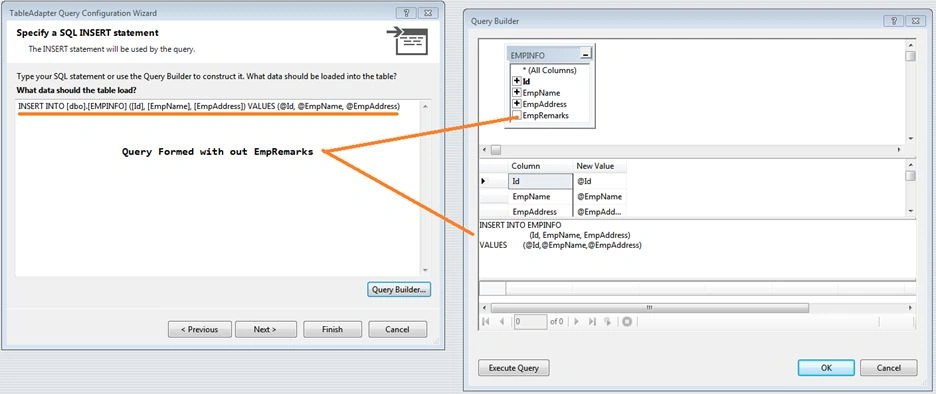
Task: Run the query with Execute Query
Action: 513,368
